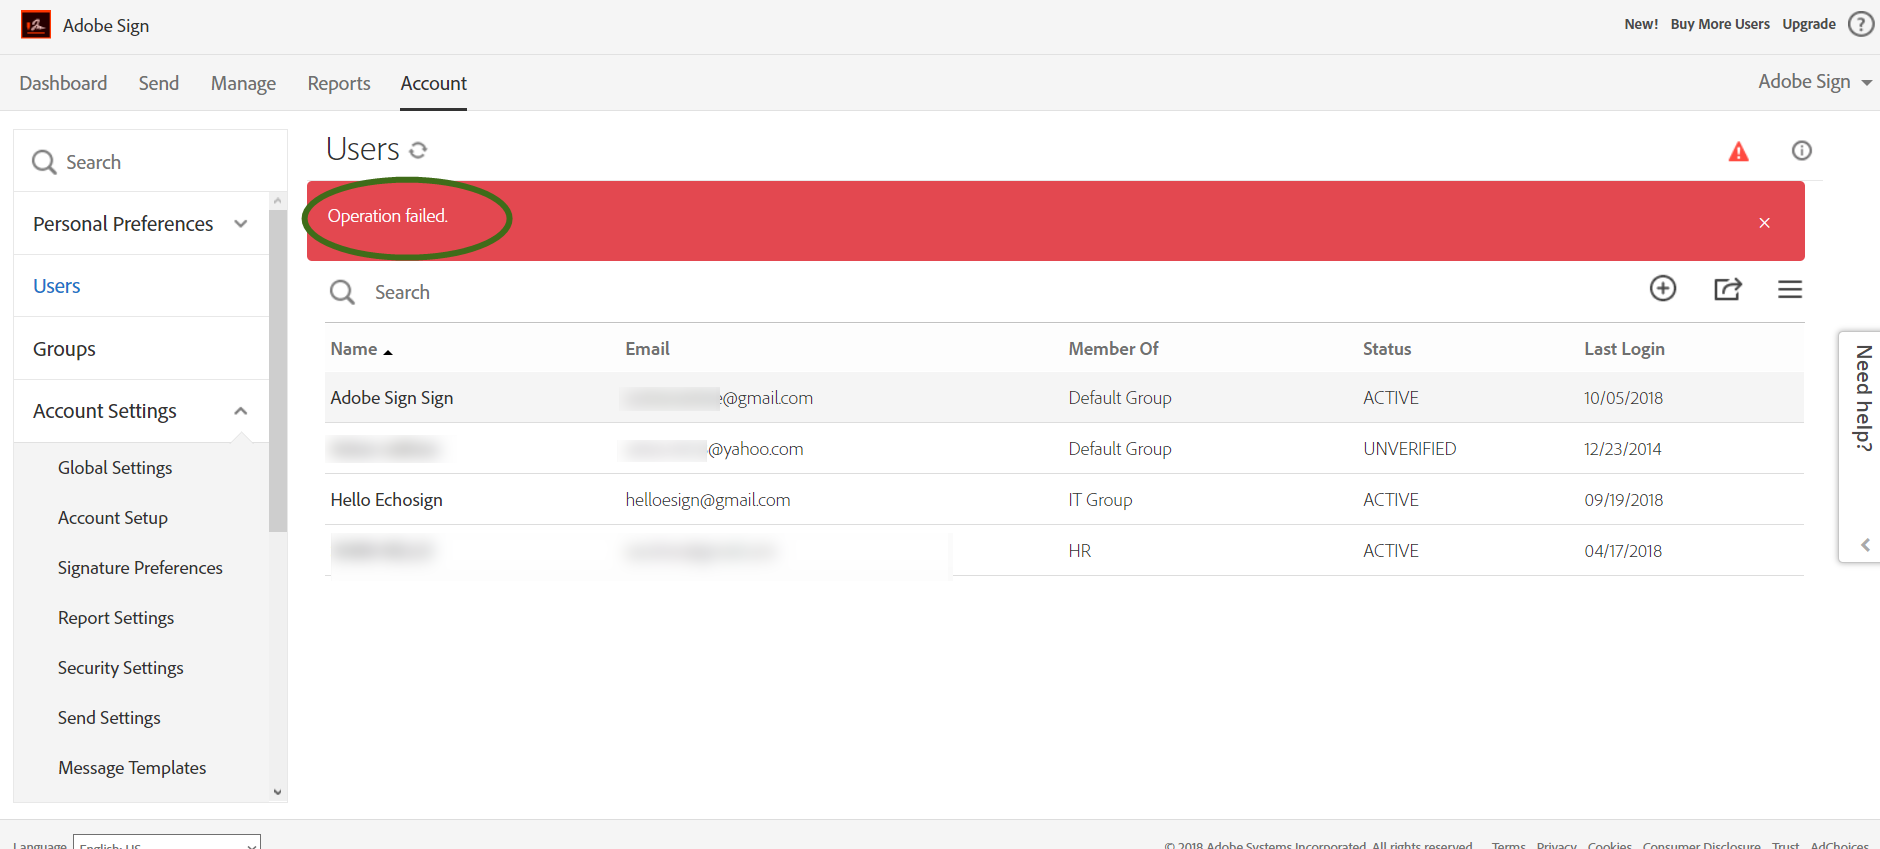
Task: Open the hamburger options menu icon
Action: pyautogui.click(x=1790, y=290)
